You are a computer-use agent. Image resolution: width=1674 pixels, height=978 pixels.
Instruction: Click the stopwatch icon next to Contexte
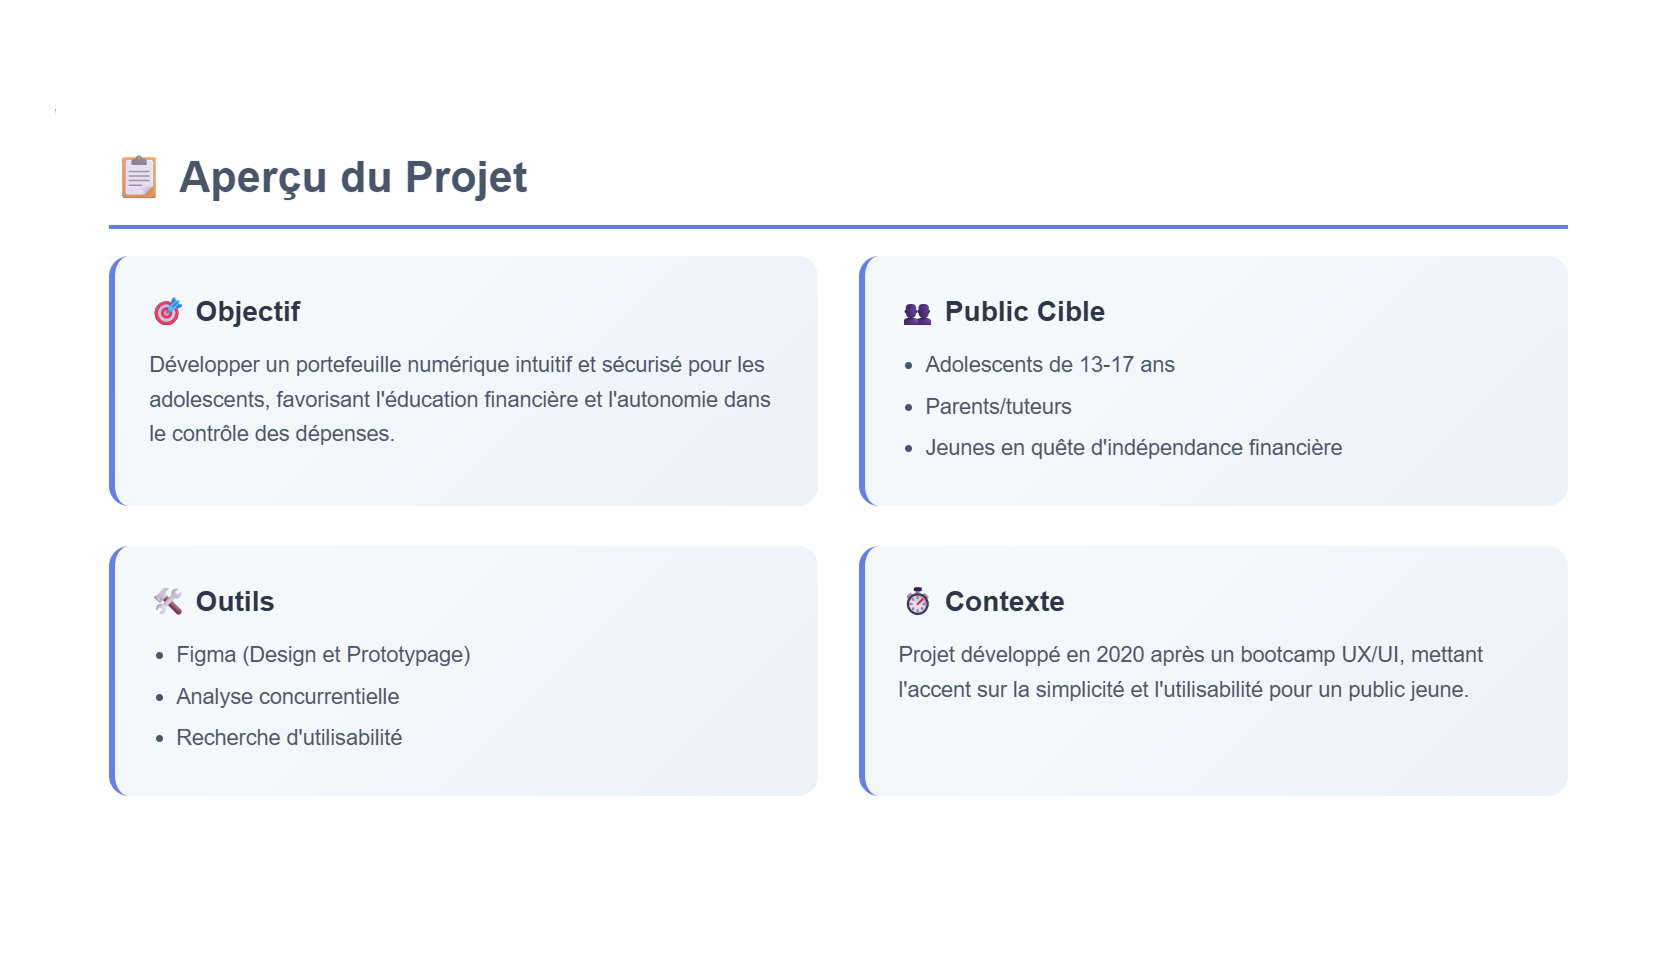(917, 601)
